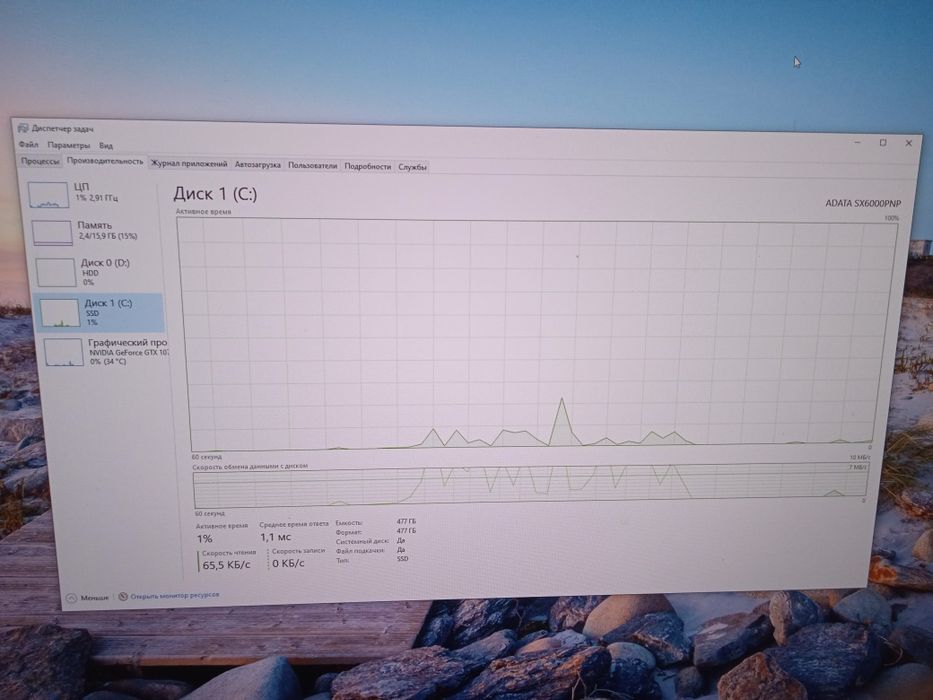
Task: Show the Службы tab
Action: (412, 167)
